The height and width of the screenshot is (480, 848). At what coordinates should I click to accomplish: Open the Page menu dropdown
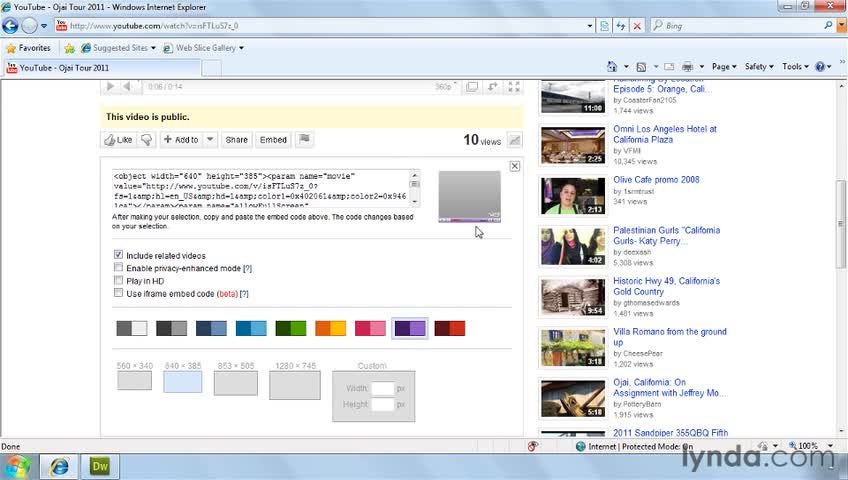(724, 67)
